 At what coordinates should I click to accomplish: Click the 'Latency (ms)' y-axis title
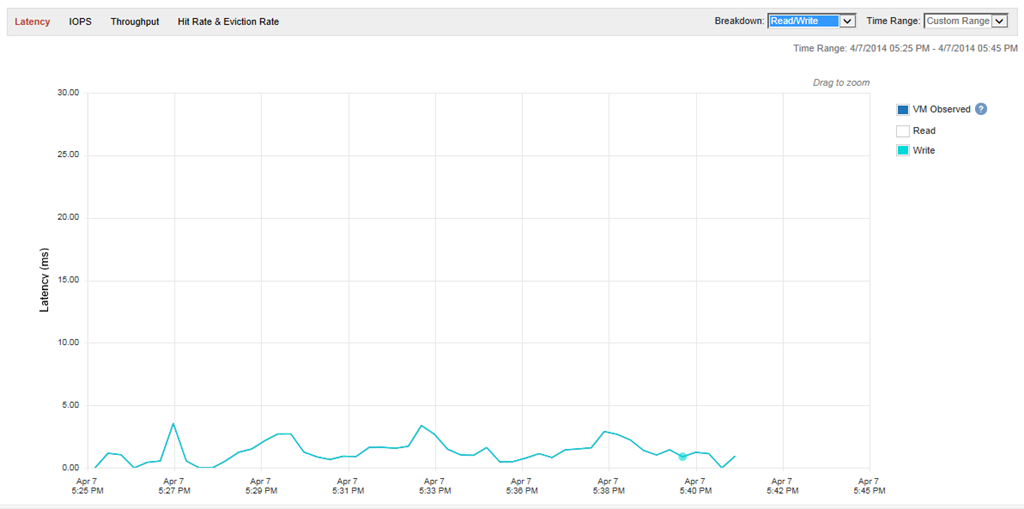point(44,280)
